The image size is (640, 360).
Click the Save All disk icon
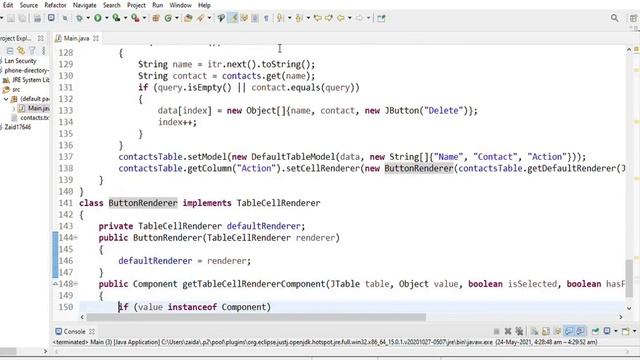22,18
